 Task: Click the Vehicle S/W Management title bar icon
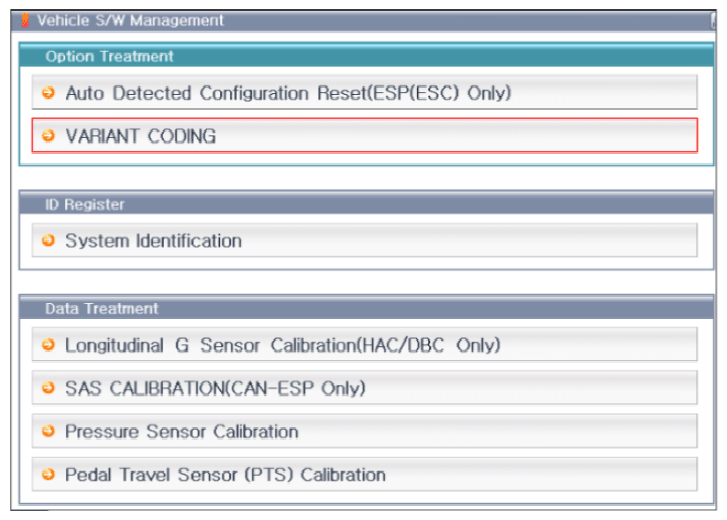coord(26,20)
